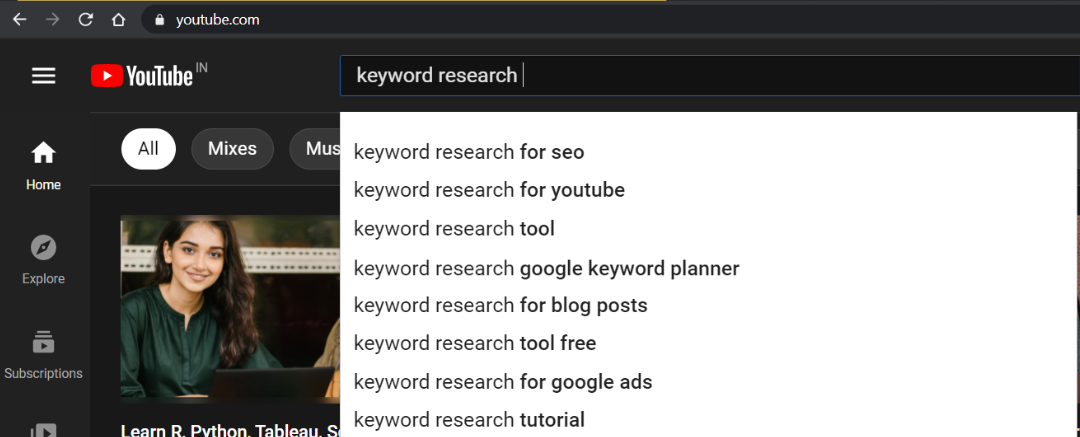Click the browser home icon
Screen dimensions: 1080x437
pyautogui.click(x=118, y=19)
